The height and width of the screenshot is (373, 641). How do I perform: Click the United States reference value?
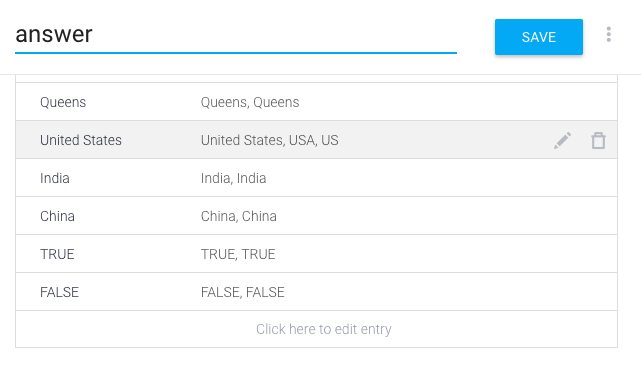coord(81,140)
